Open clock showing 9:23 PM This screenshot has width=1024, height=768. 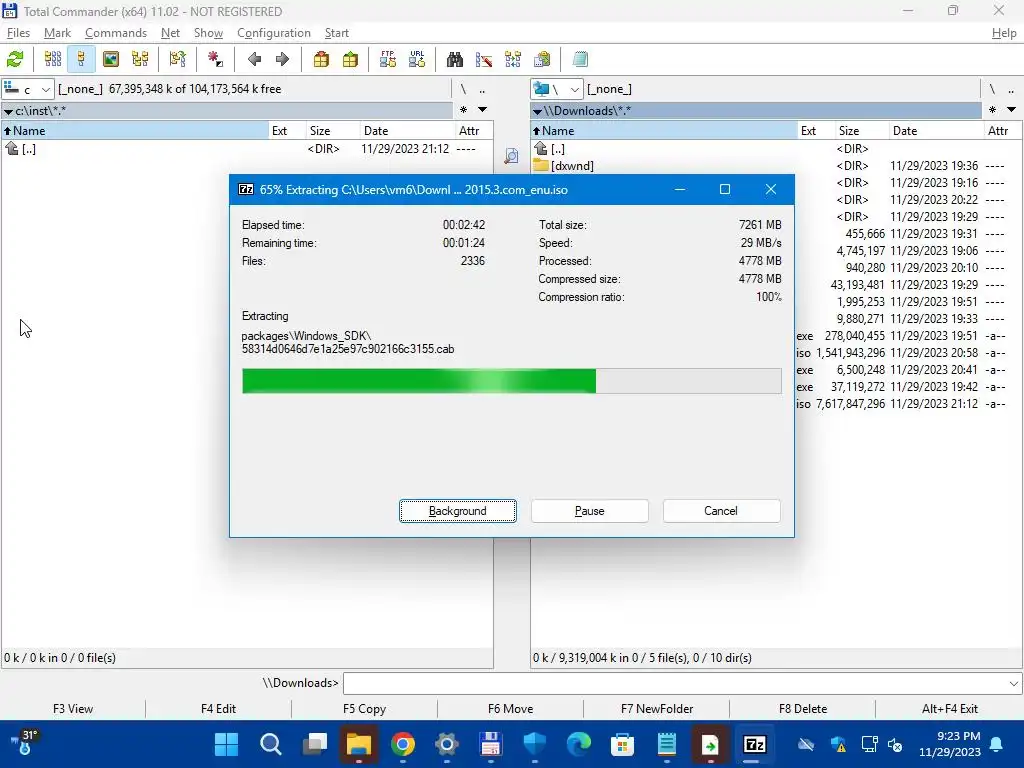[x=950, y=744]
